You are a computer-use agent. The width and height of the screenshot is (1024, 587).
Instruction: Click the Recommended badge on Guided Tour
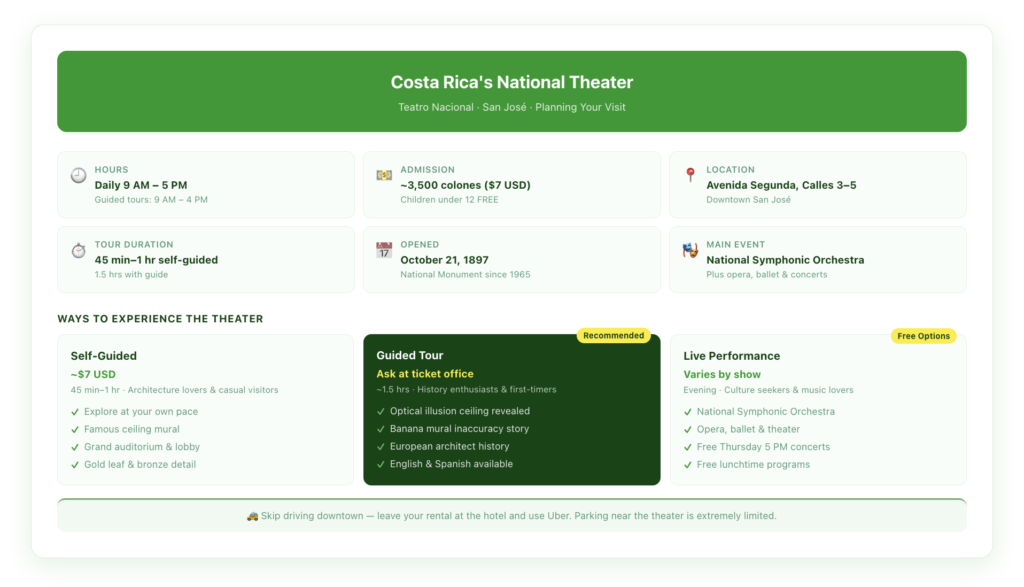[x=613, y=336]
